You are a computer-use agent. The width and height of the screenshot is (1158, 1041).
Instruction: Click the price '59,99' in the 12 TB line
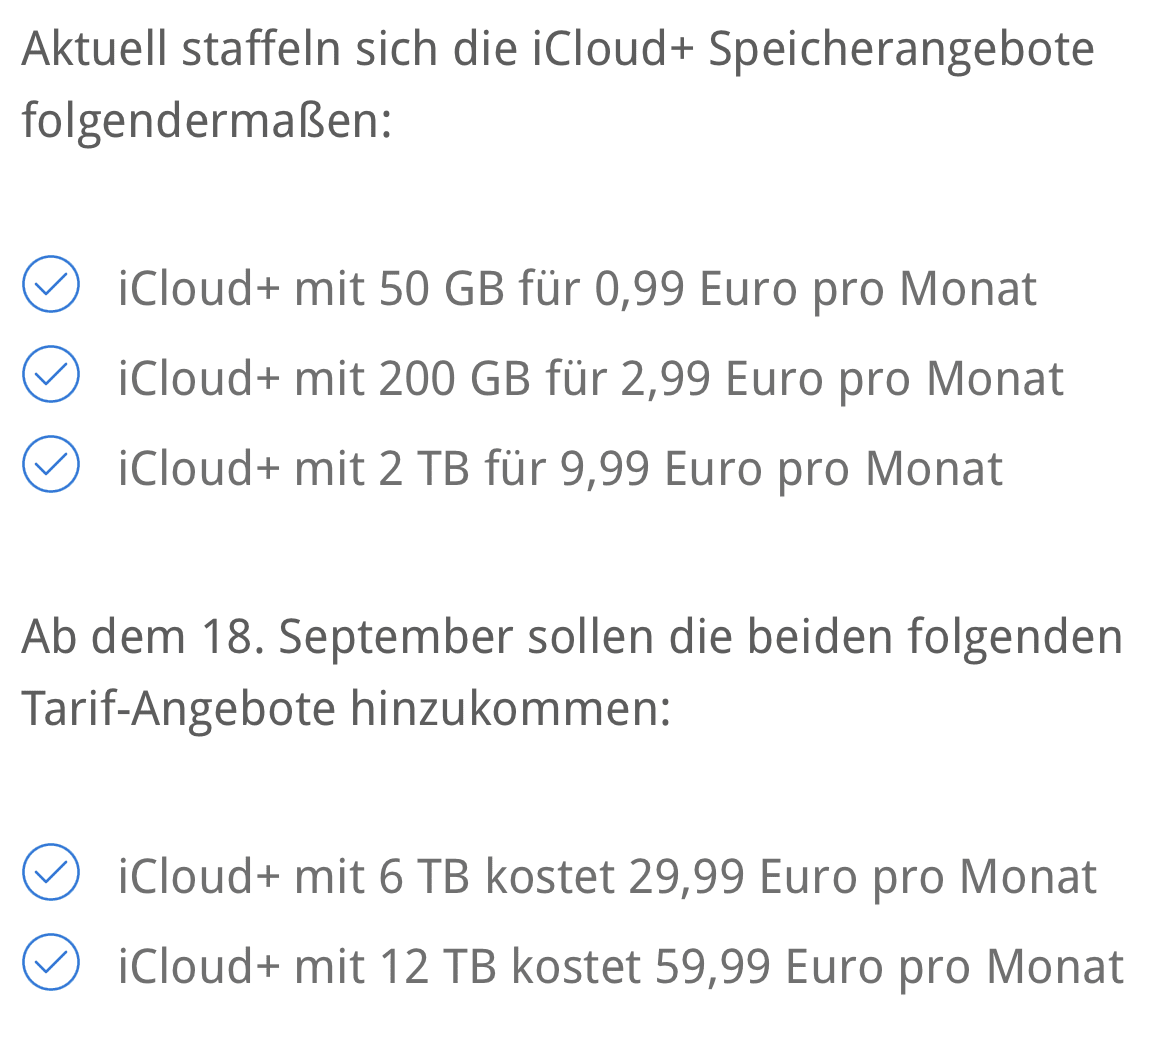(713, 967)
